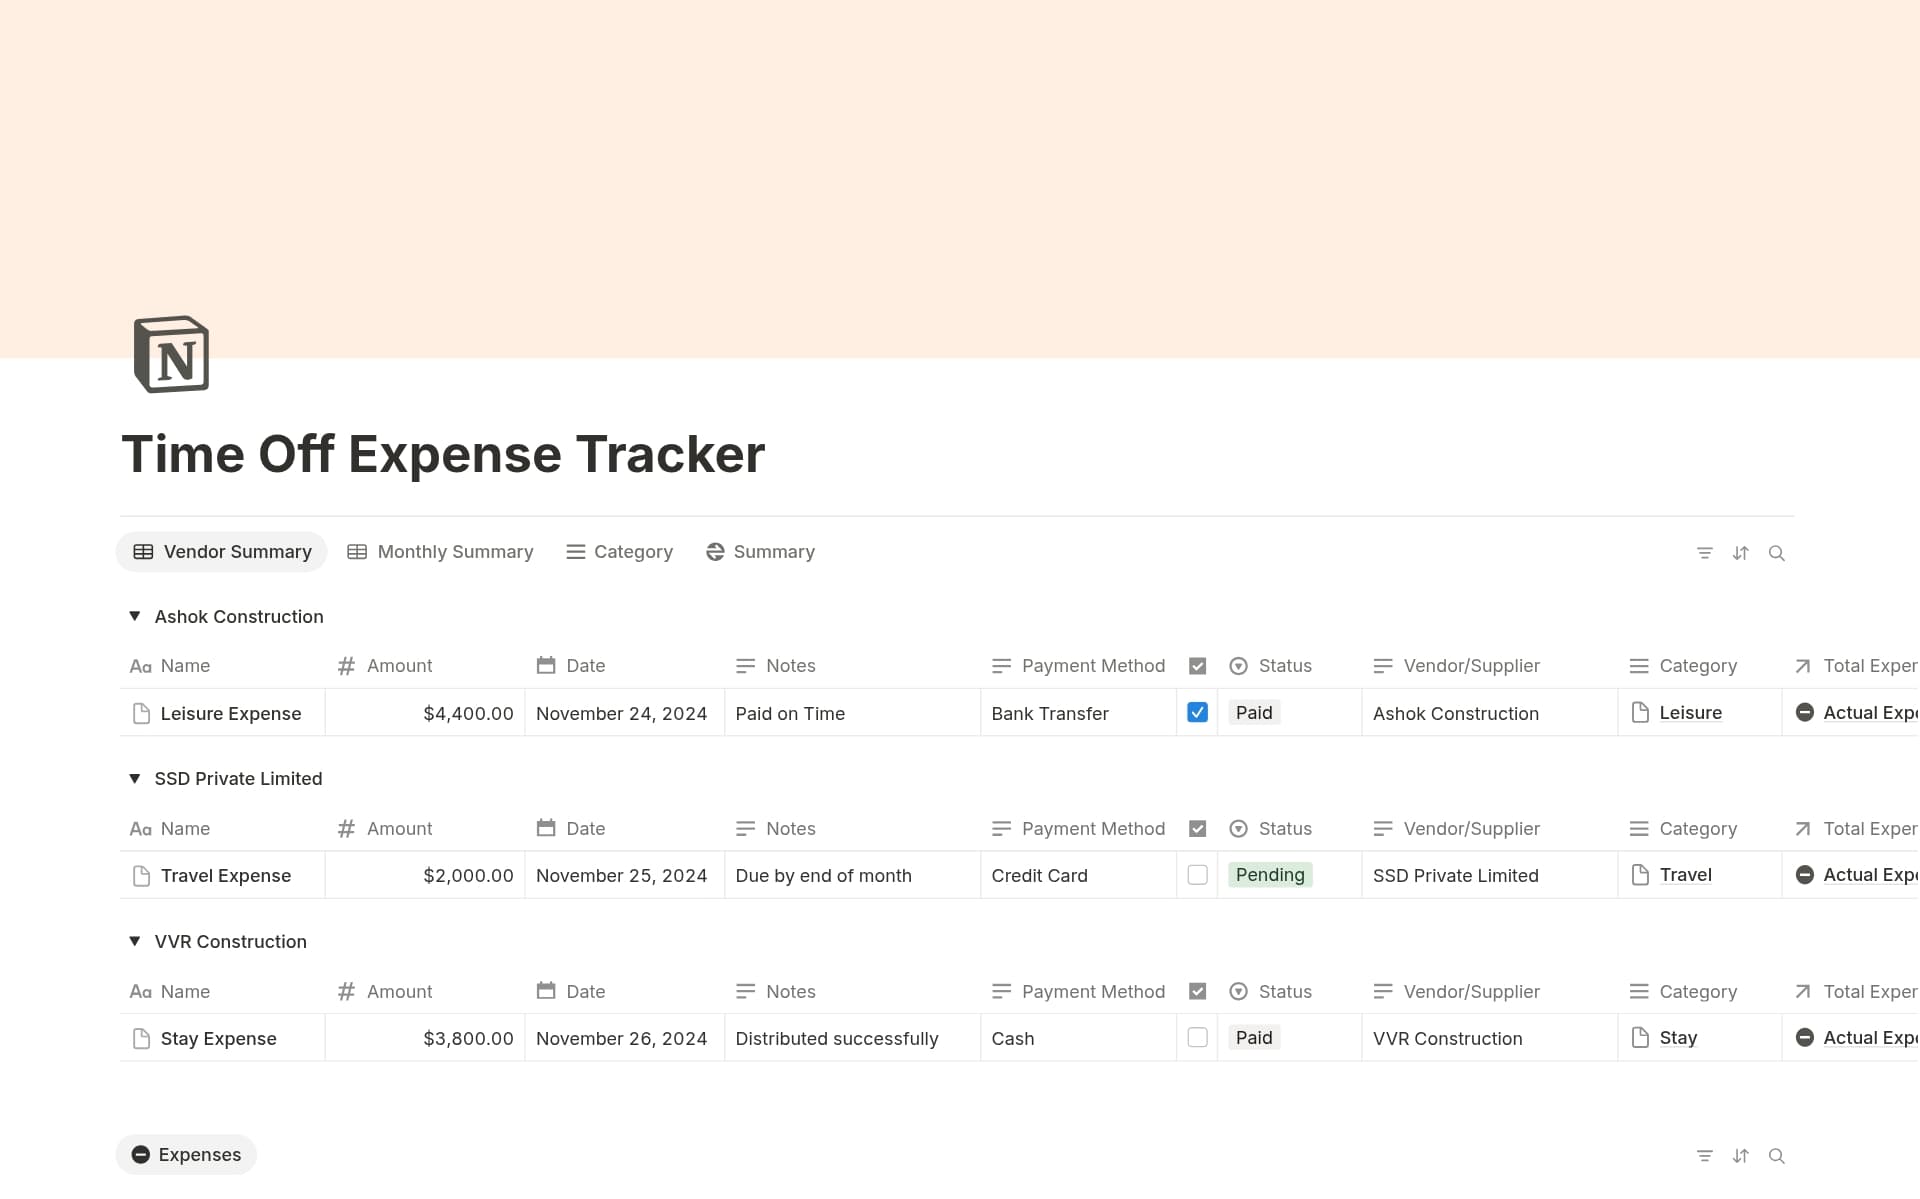Image resolution: width=1920 pixels, height=1199 pixels.
Task: Open search in the bottom Expenses toolbar
Action: [1777, 1155]
